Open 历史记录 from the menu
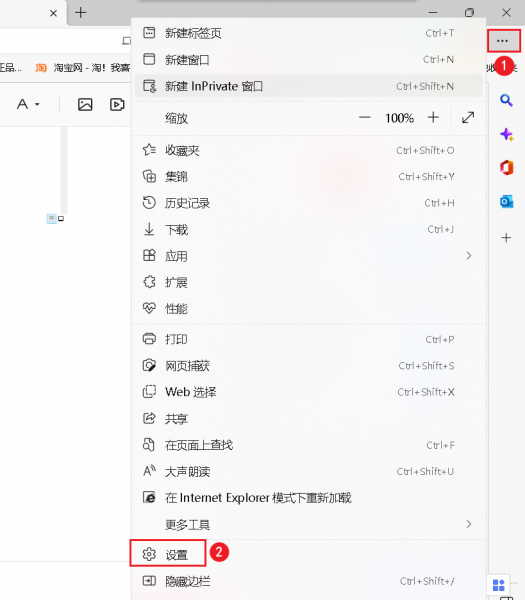Screen dimensions: 525x600 (308, 203)
